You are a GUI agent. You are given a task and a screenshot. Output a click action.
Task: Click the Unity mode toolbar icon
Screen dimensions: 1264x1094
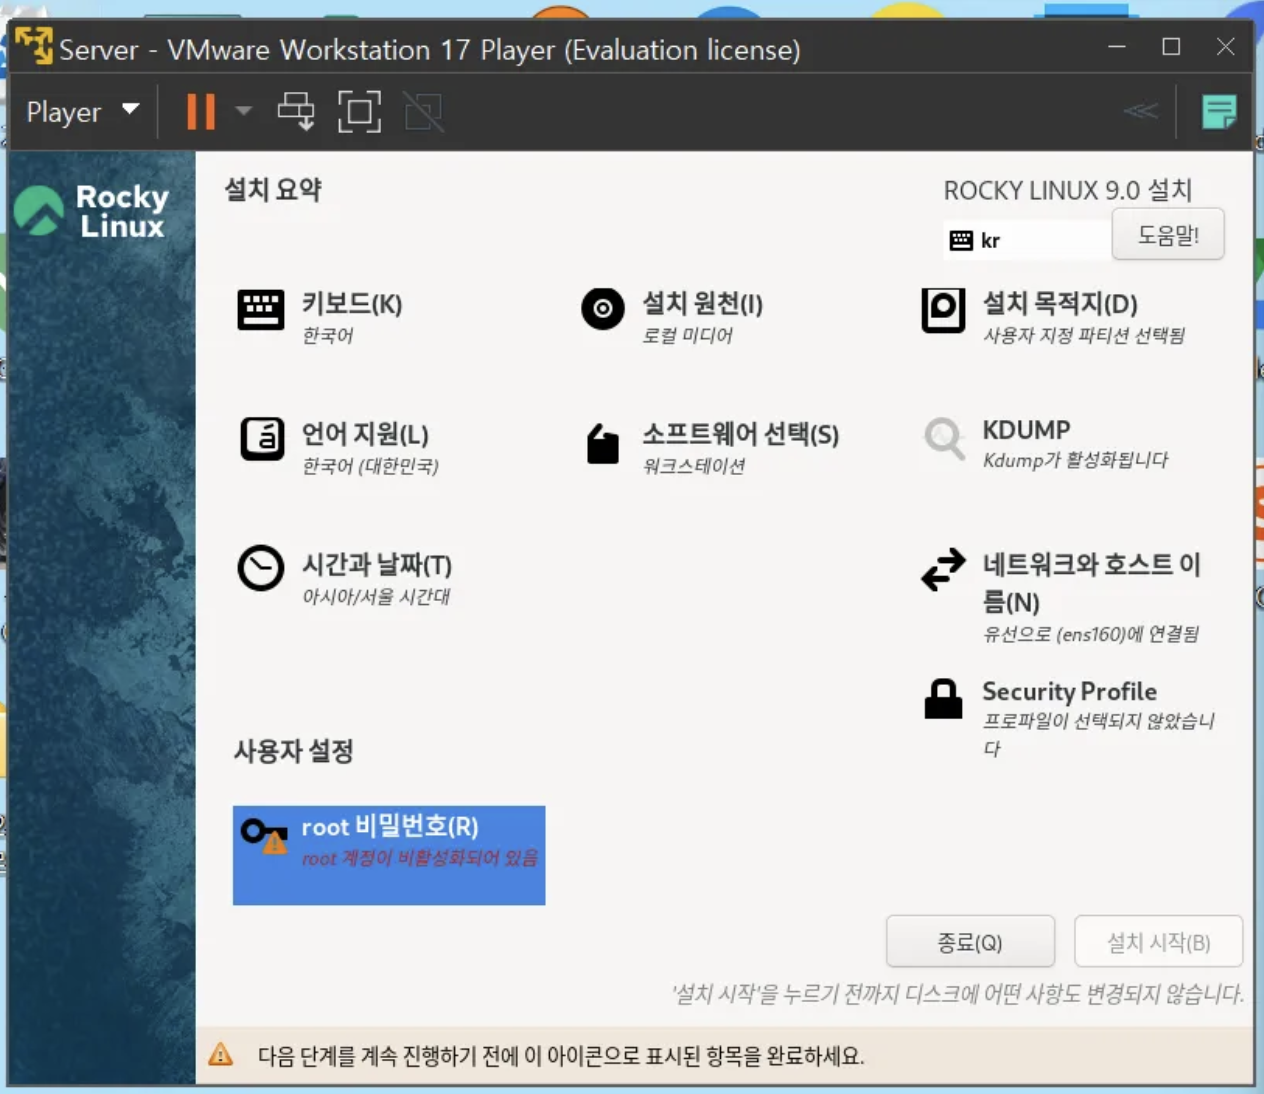coord(424,112)
